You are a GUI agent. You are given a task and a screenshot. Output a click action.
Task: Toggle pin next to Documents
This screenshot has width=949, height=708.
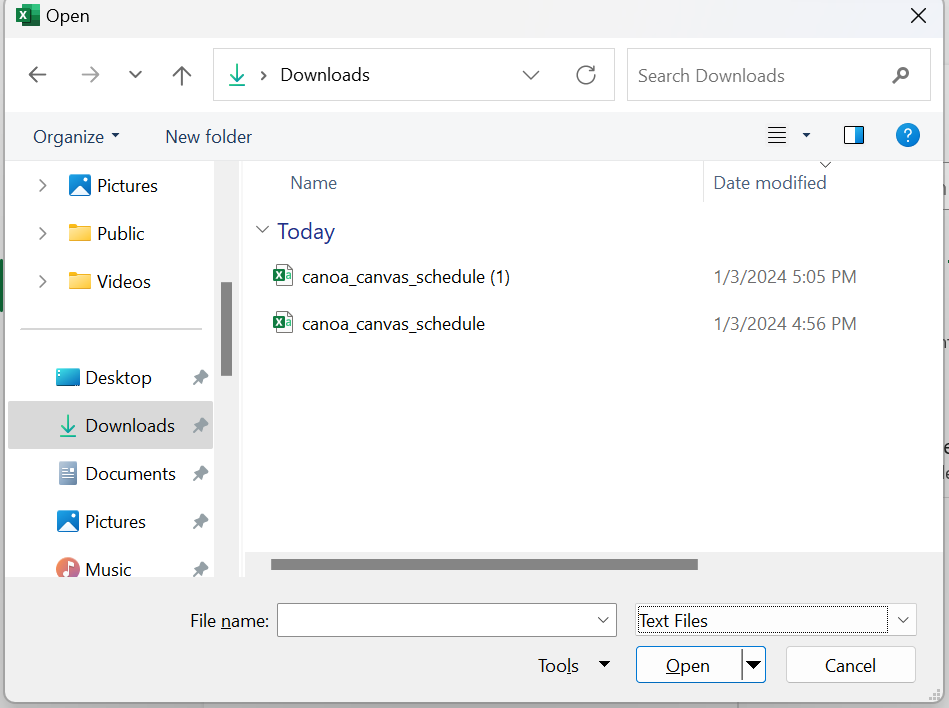click(x=200, y=474)
